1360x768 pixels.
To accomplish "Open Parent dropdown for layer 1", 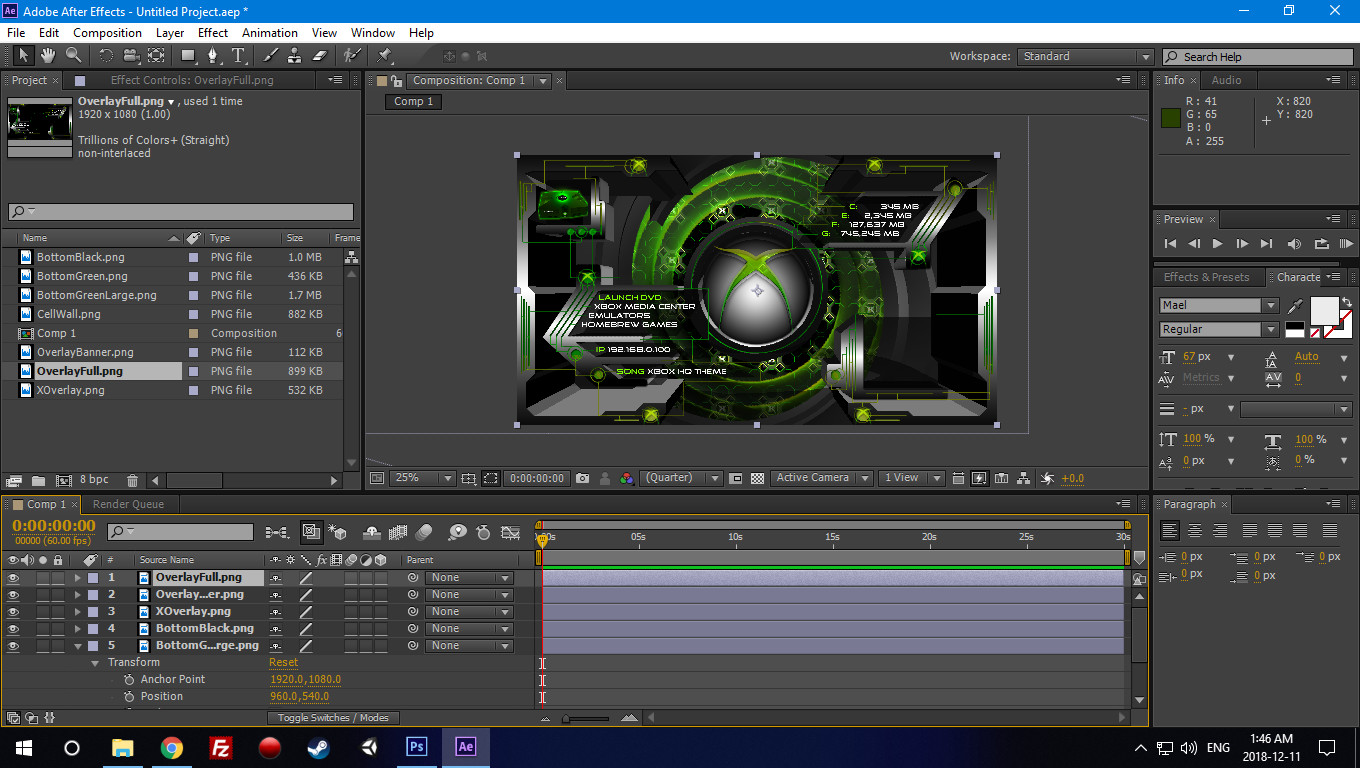I will pyautogui.click(x=470, y=578).
